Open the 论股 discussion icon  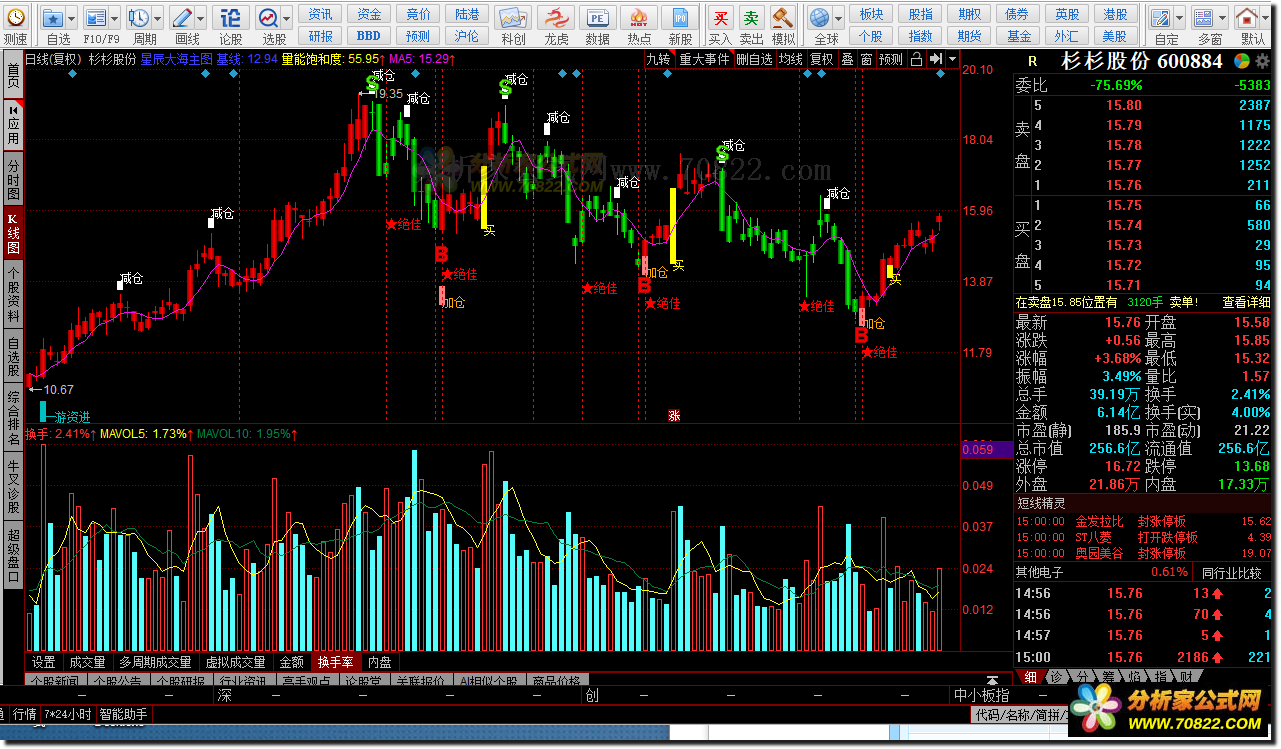[x=230, y=18]
